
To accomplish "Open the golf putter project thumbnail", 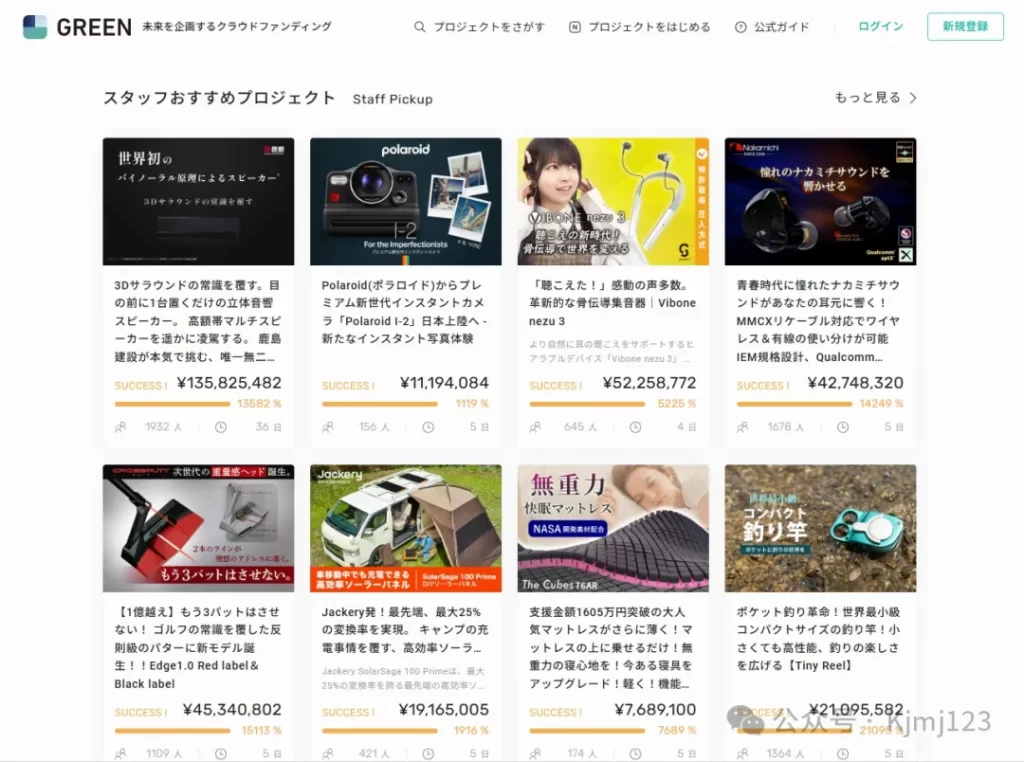I will pyautogui.click(x=199, y=528).
